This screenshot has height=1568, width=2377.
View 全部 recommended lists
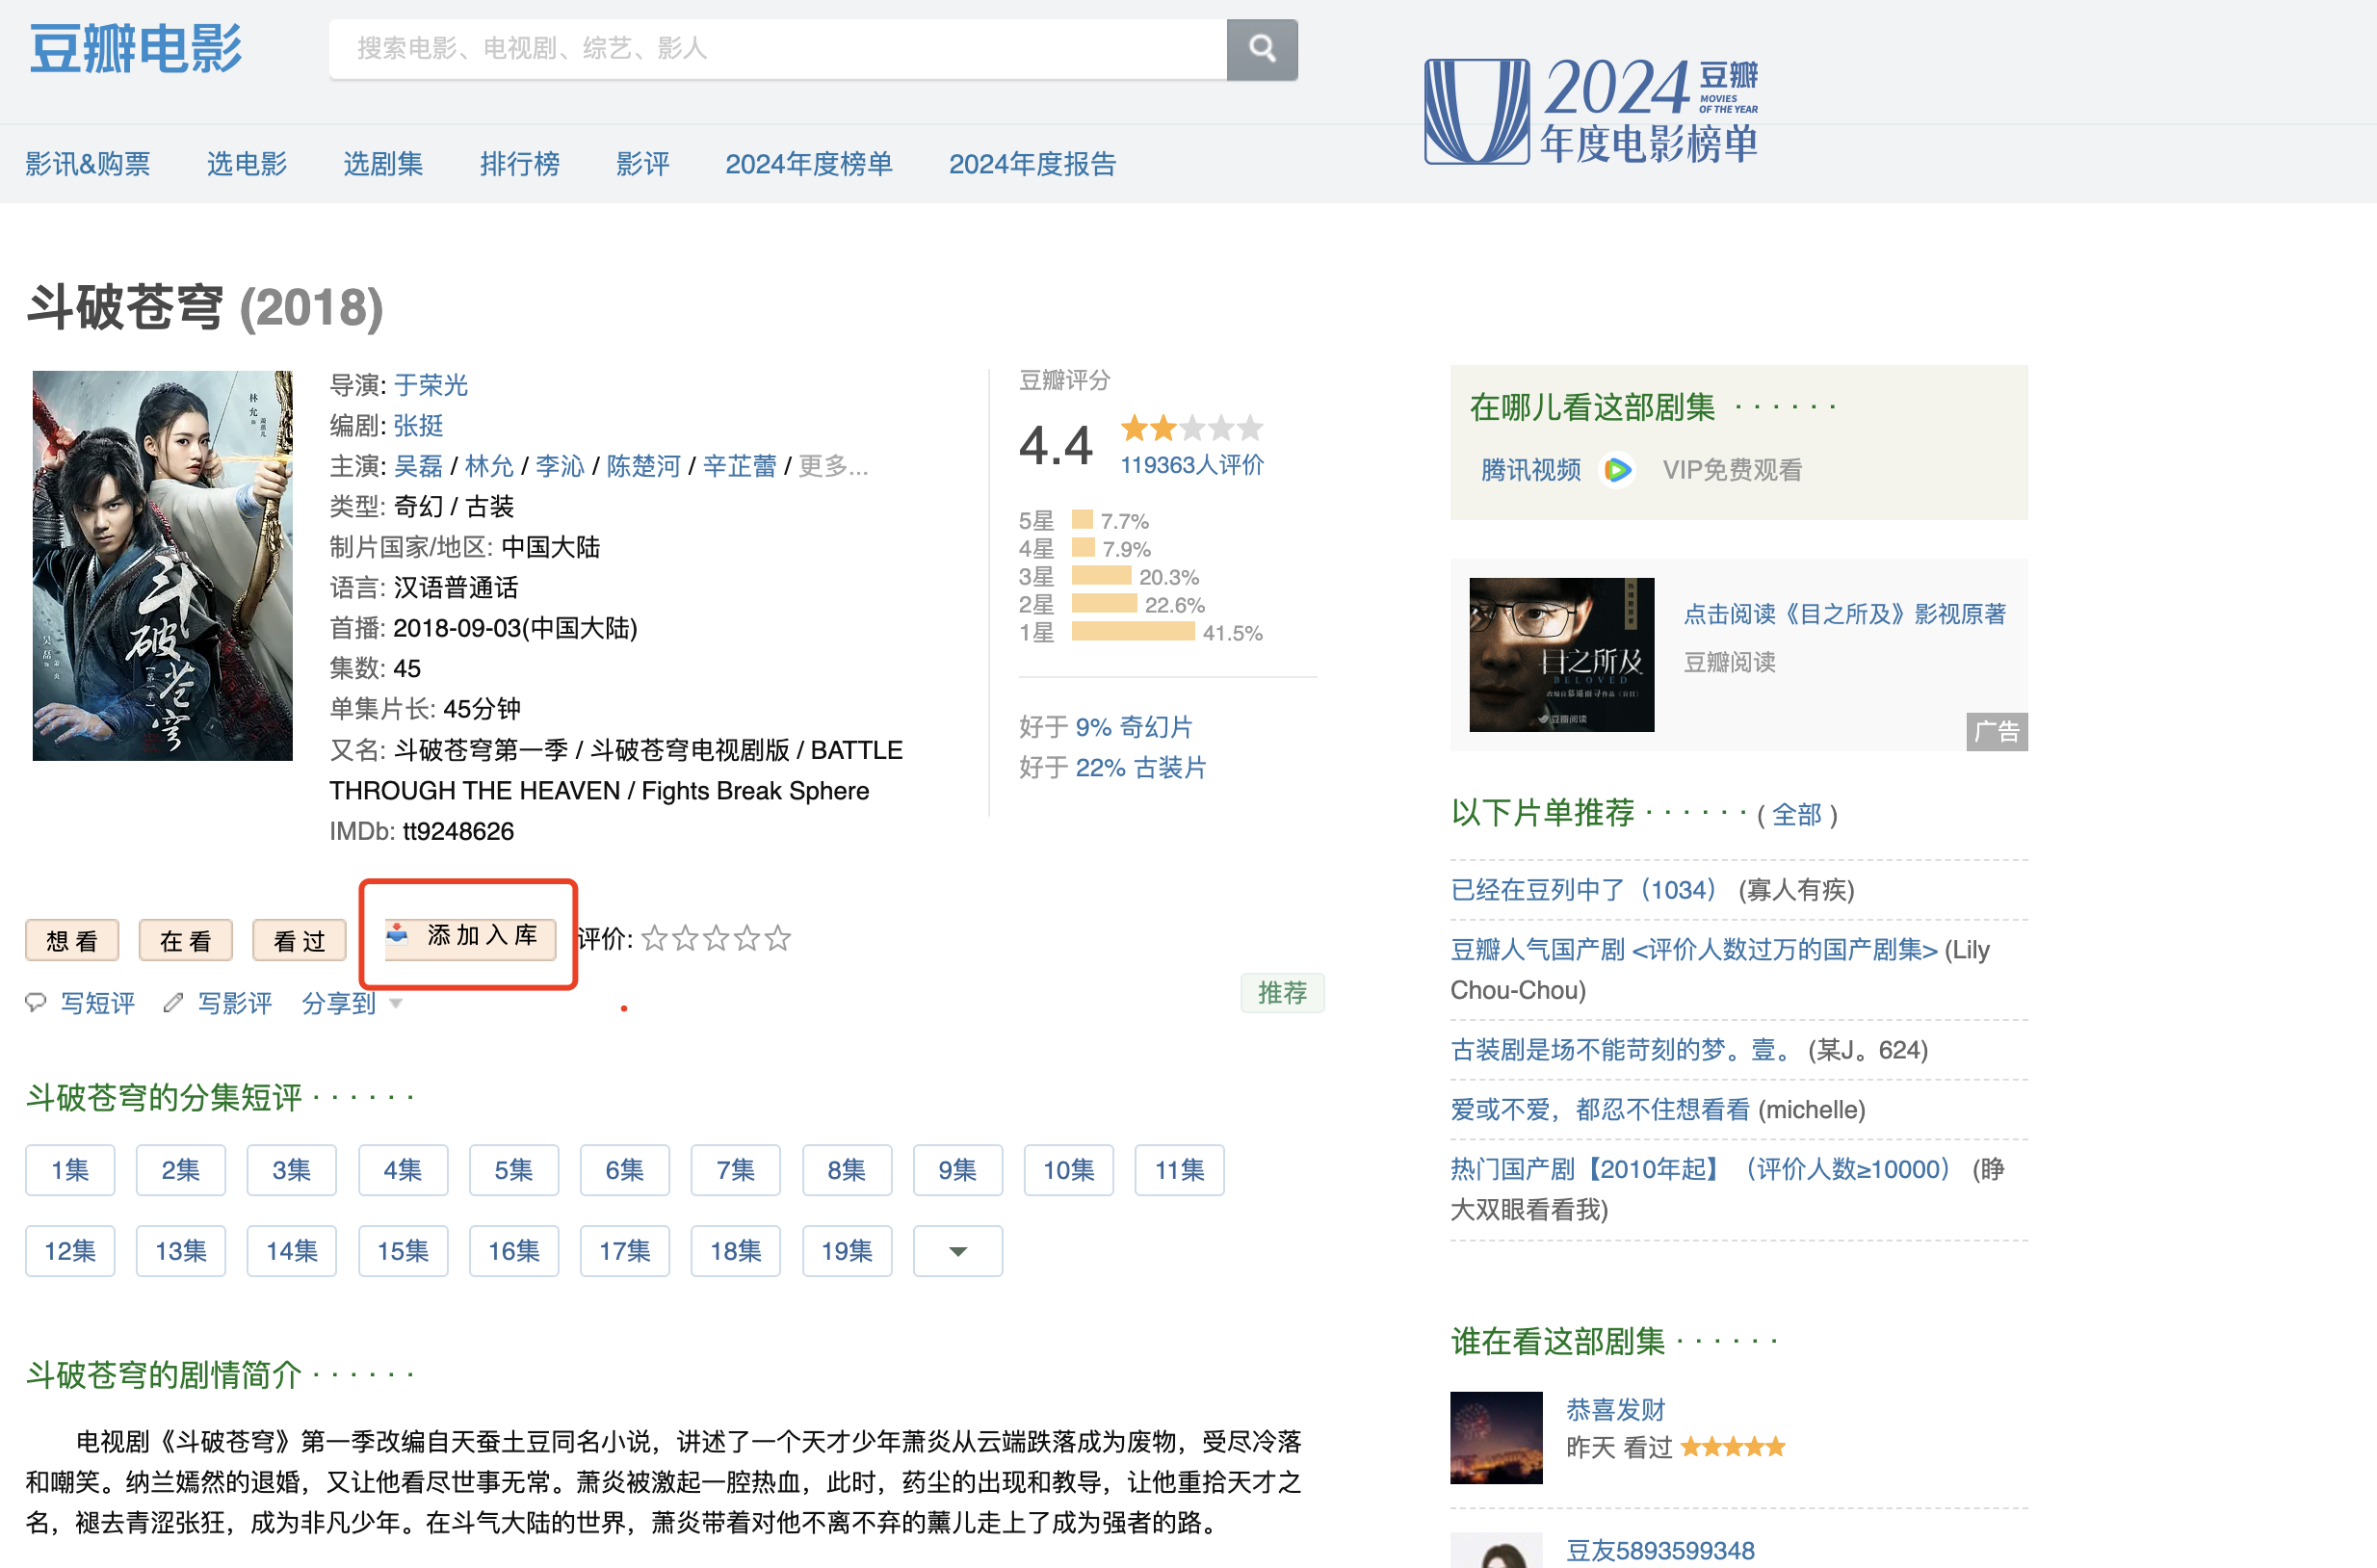click(x=1797, y=815)
